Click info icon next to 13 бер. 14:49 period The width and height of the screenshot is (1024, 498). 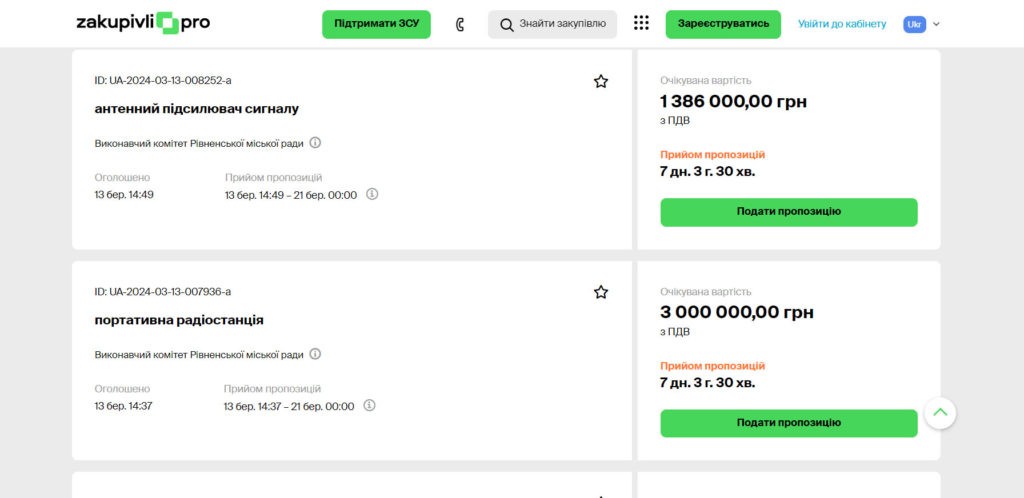click(x=372, y=195)
